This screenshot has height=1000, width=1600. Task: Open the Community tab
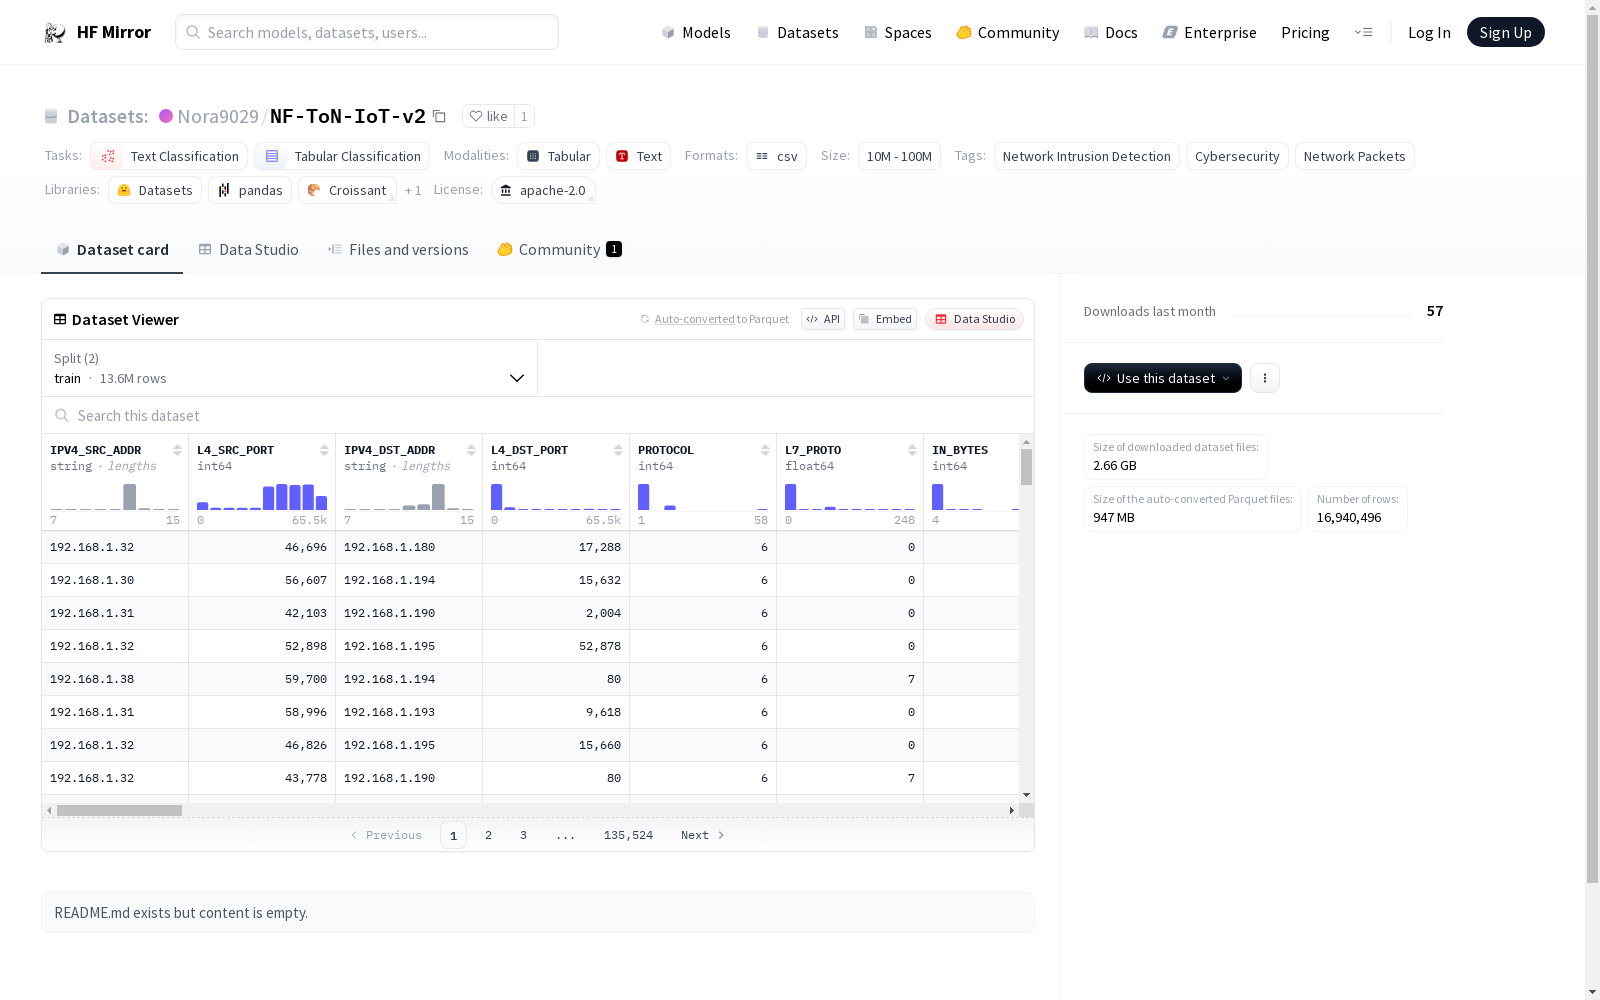(560, 250)
